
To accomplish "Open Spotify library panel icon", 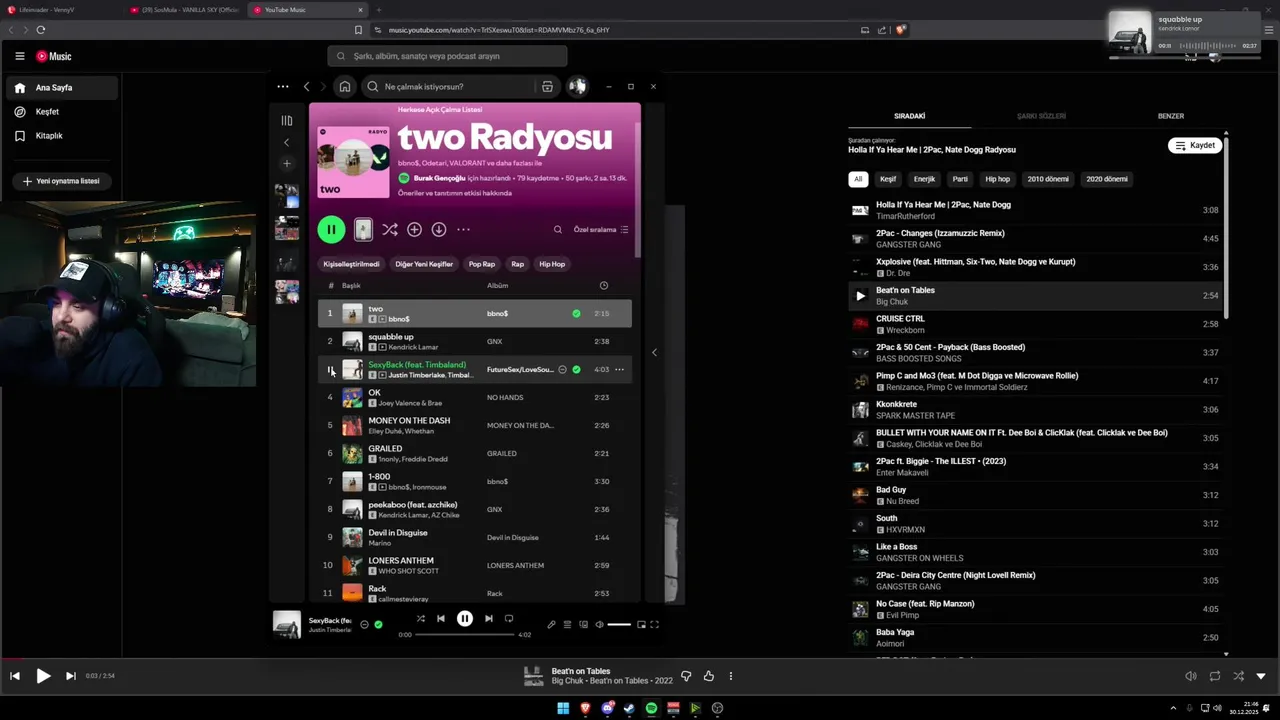I will [x=286, y=120].
